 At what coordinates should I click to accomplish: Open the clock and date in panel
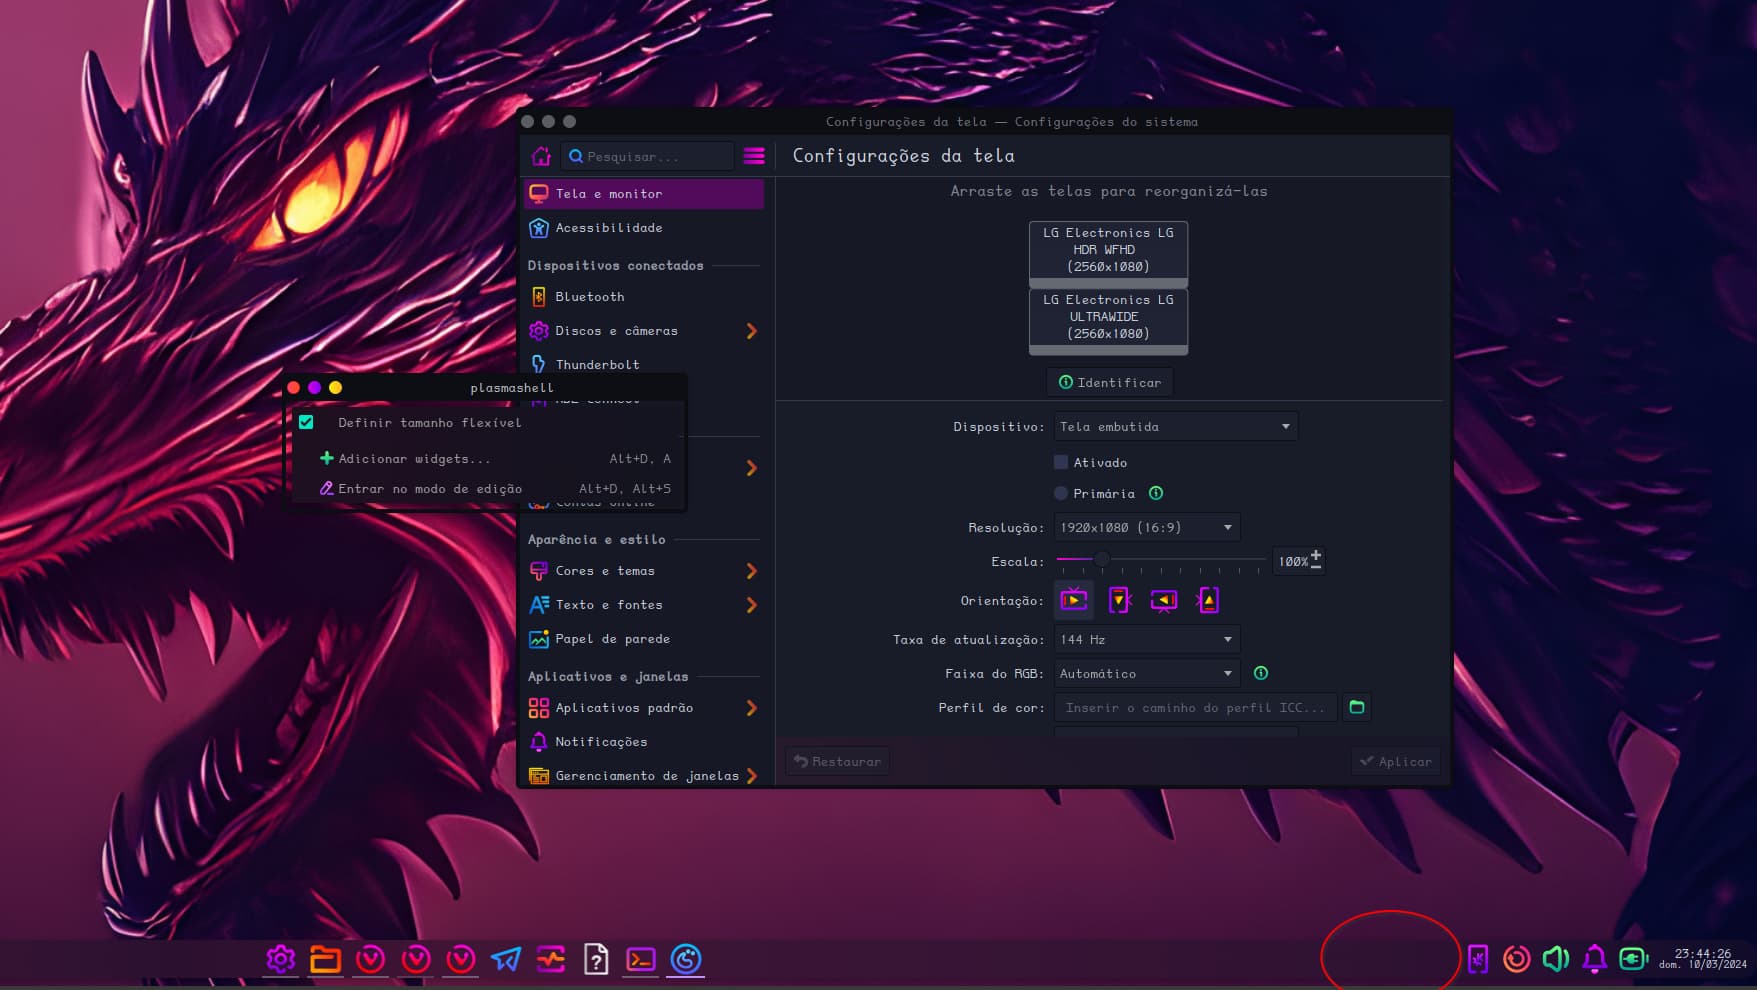1703,959
